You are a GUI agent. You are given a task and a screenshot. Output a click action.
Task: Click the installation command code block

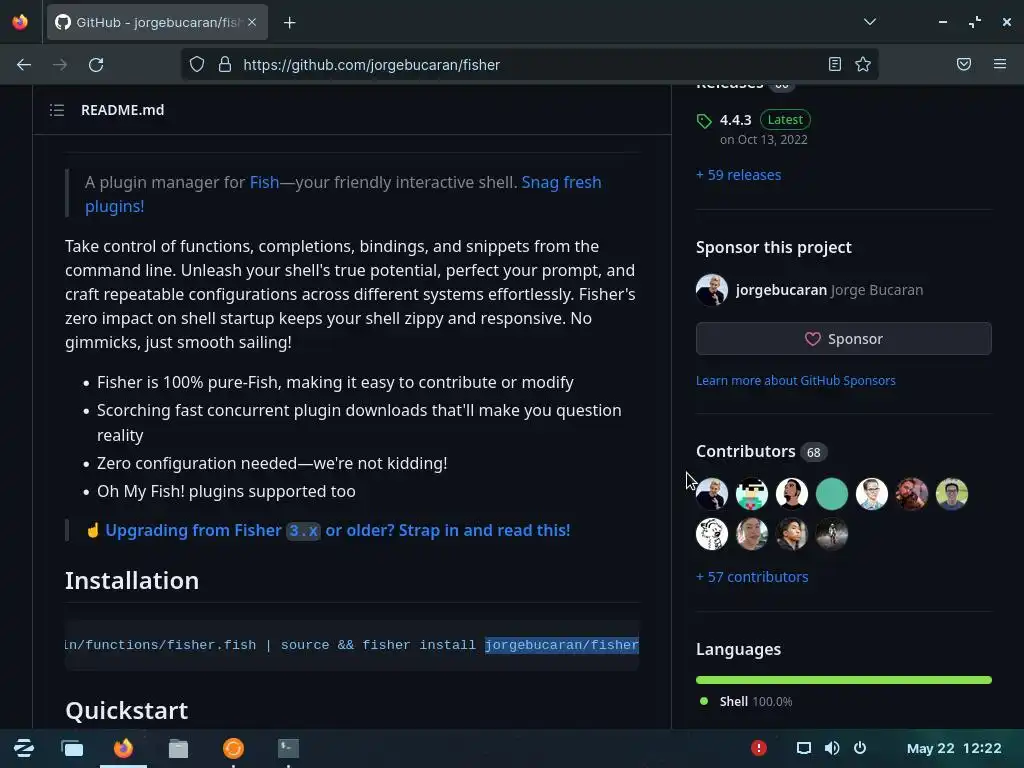(x=352, y=645)
